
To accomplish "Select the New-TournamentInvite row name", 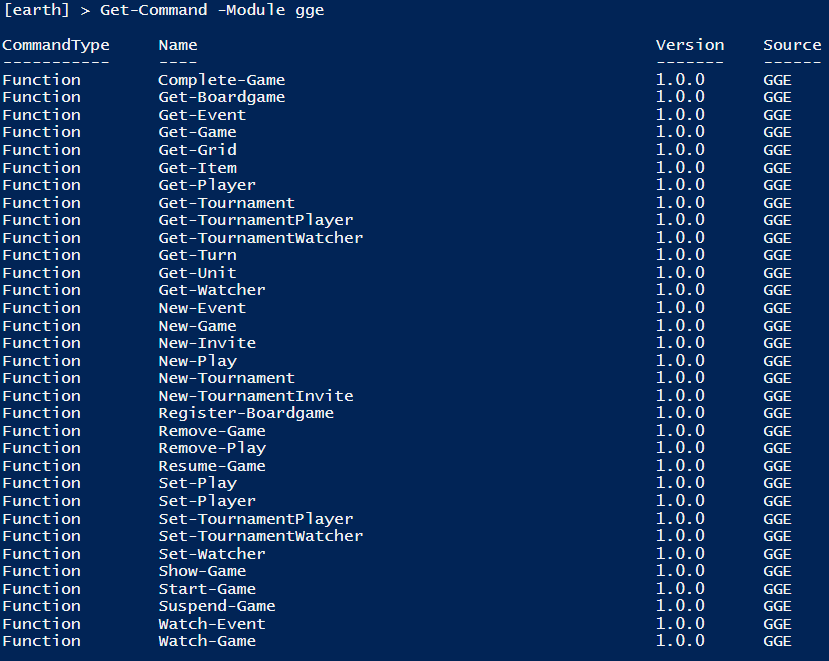I will click(x=256, y=396).
